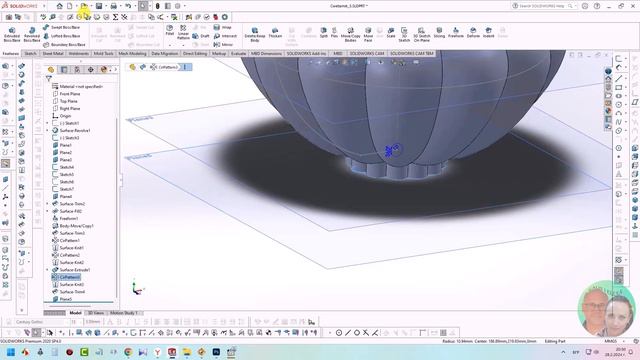The width and height of the screenshot is (640, 360).
Task: Click the Split tool
Action: [x=324, y=33]
